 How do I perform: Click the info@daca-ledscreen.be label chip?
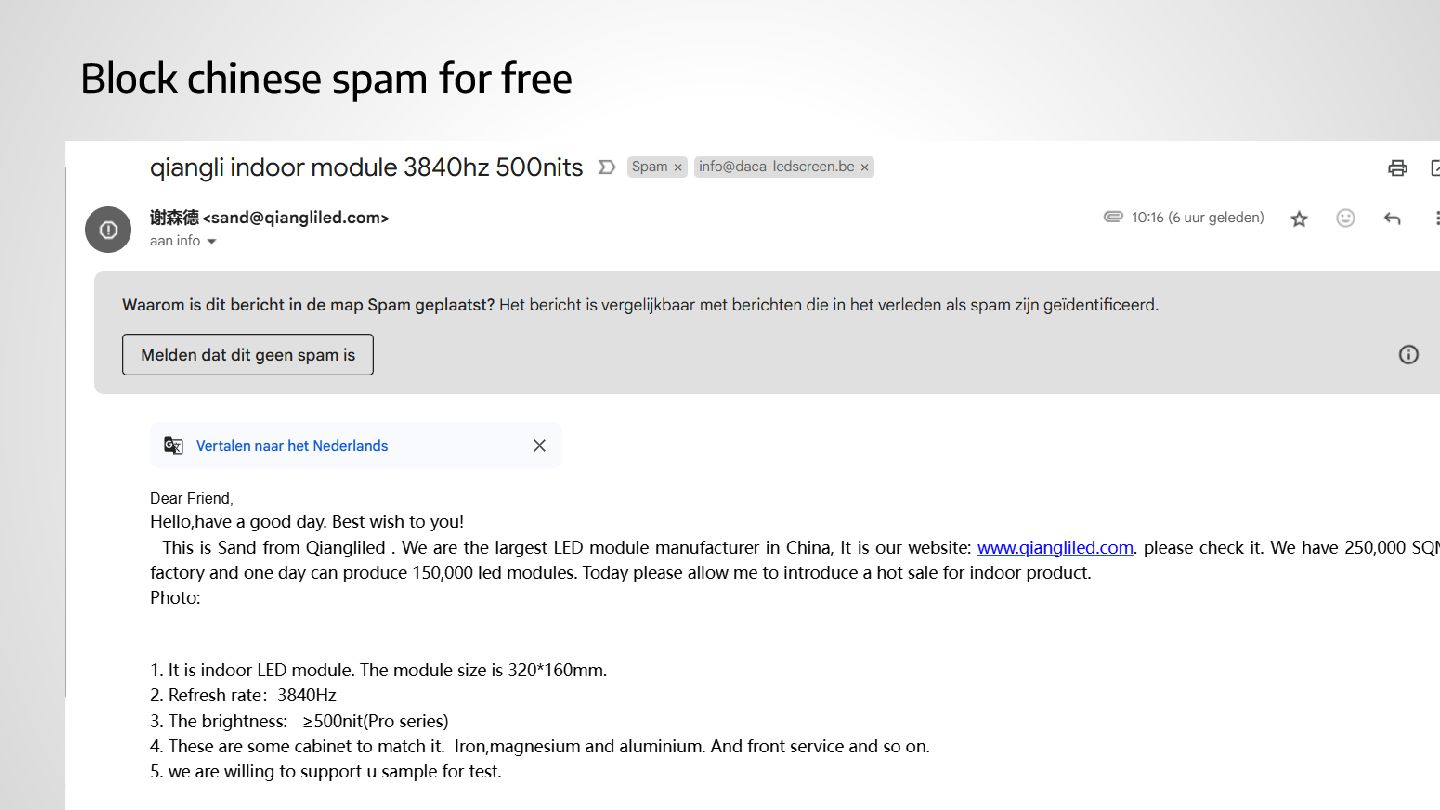(x=776, y=167)
